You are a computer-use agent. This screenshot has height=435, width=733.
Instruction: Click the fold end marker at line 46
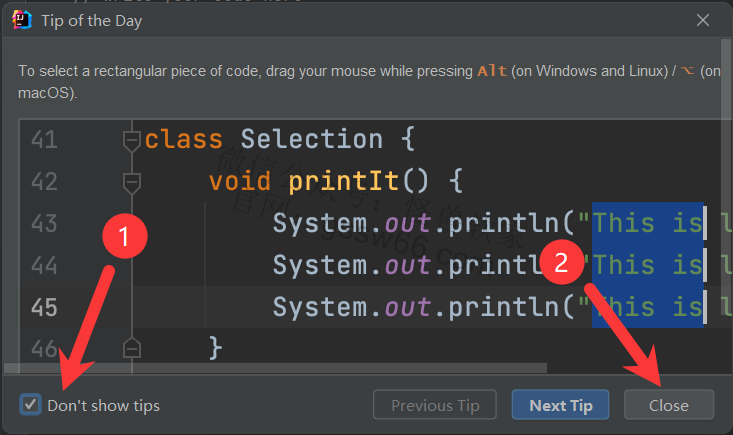pyautogui.click(x=131, y=347)
